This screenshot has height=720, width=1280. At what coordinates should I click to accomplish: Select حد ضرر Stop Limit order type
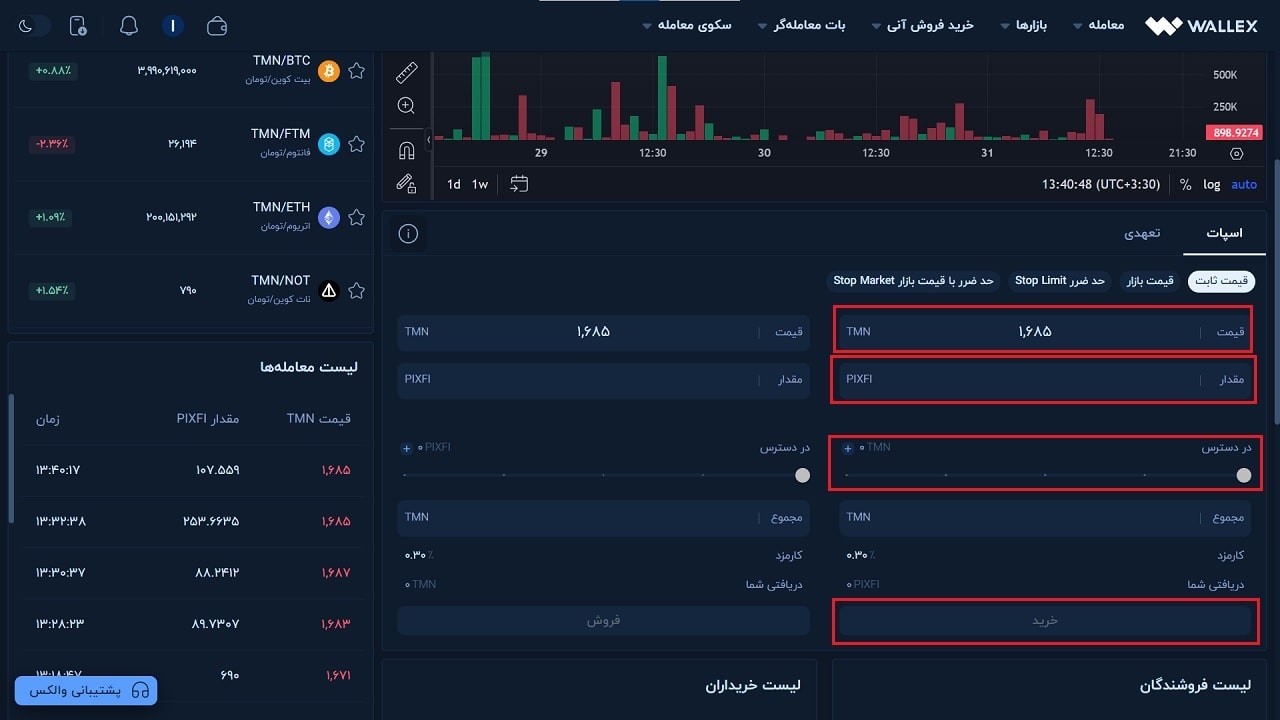tap(1060, 281)
